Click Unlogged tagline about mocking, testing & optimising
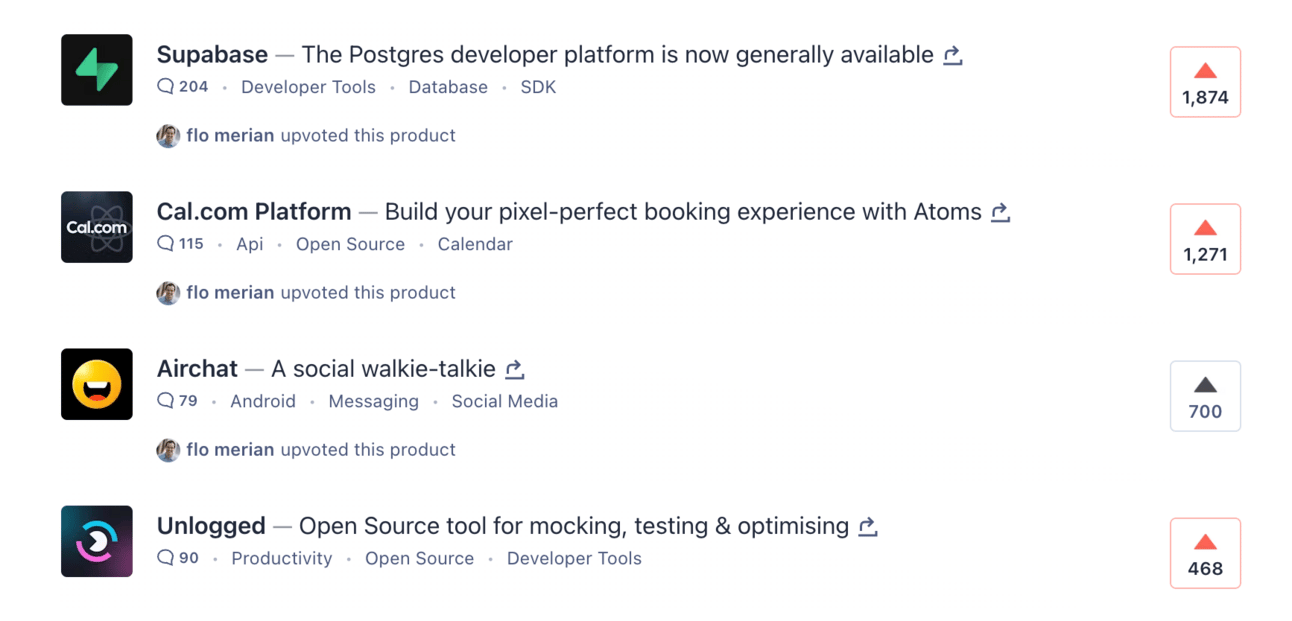This screenshot has width=1292, height=621. (574, 526)
